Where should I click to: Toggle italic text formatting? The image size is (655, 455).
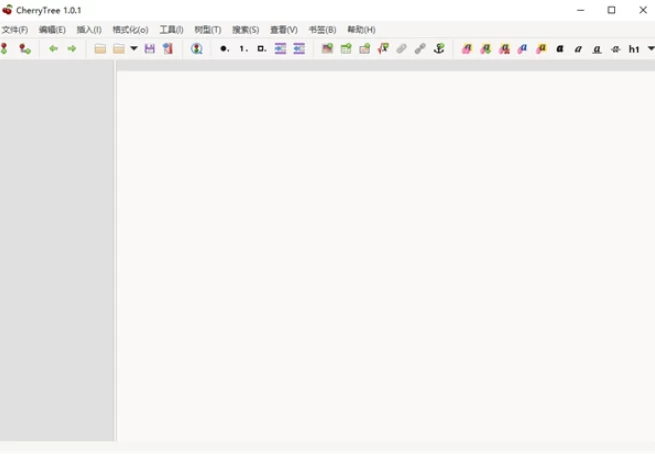(578, 49)
